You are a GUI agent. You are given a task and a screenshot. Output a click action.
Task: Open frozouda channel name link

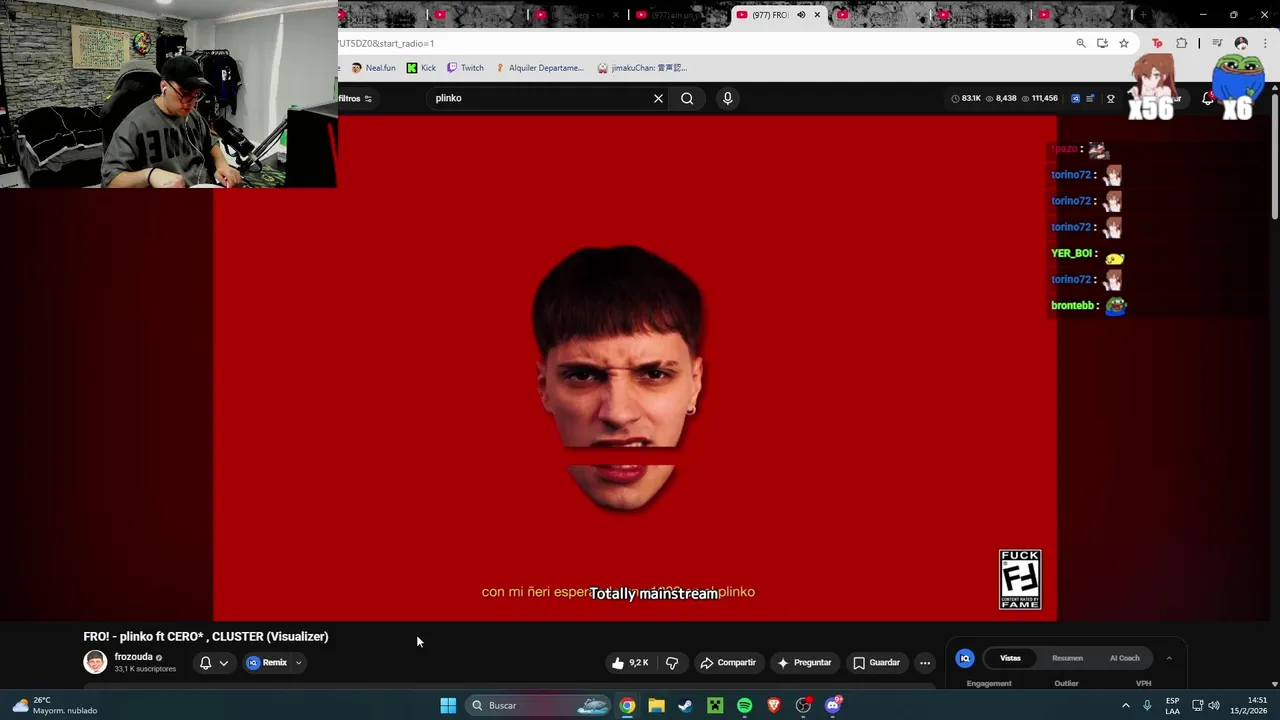pos(133,657)
